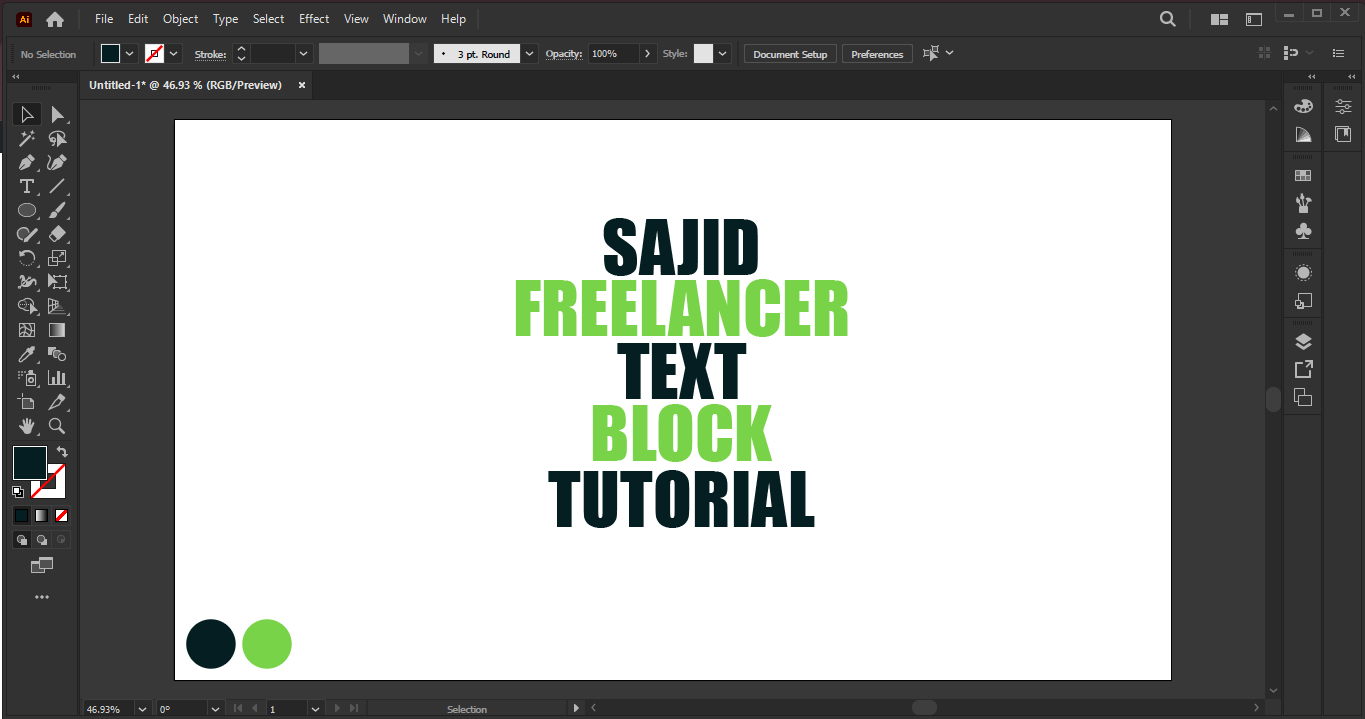
Task: Select the Zoom tool magnifier
Action: pyautogui.click(x=58, y=426)
